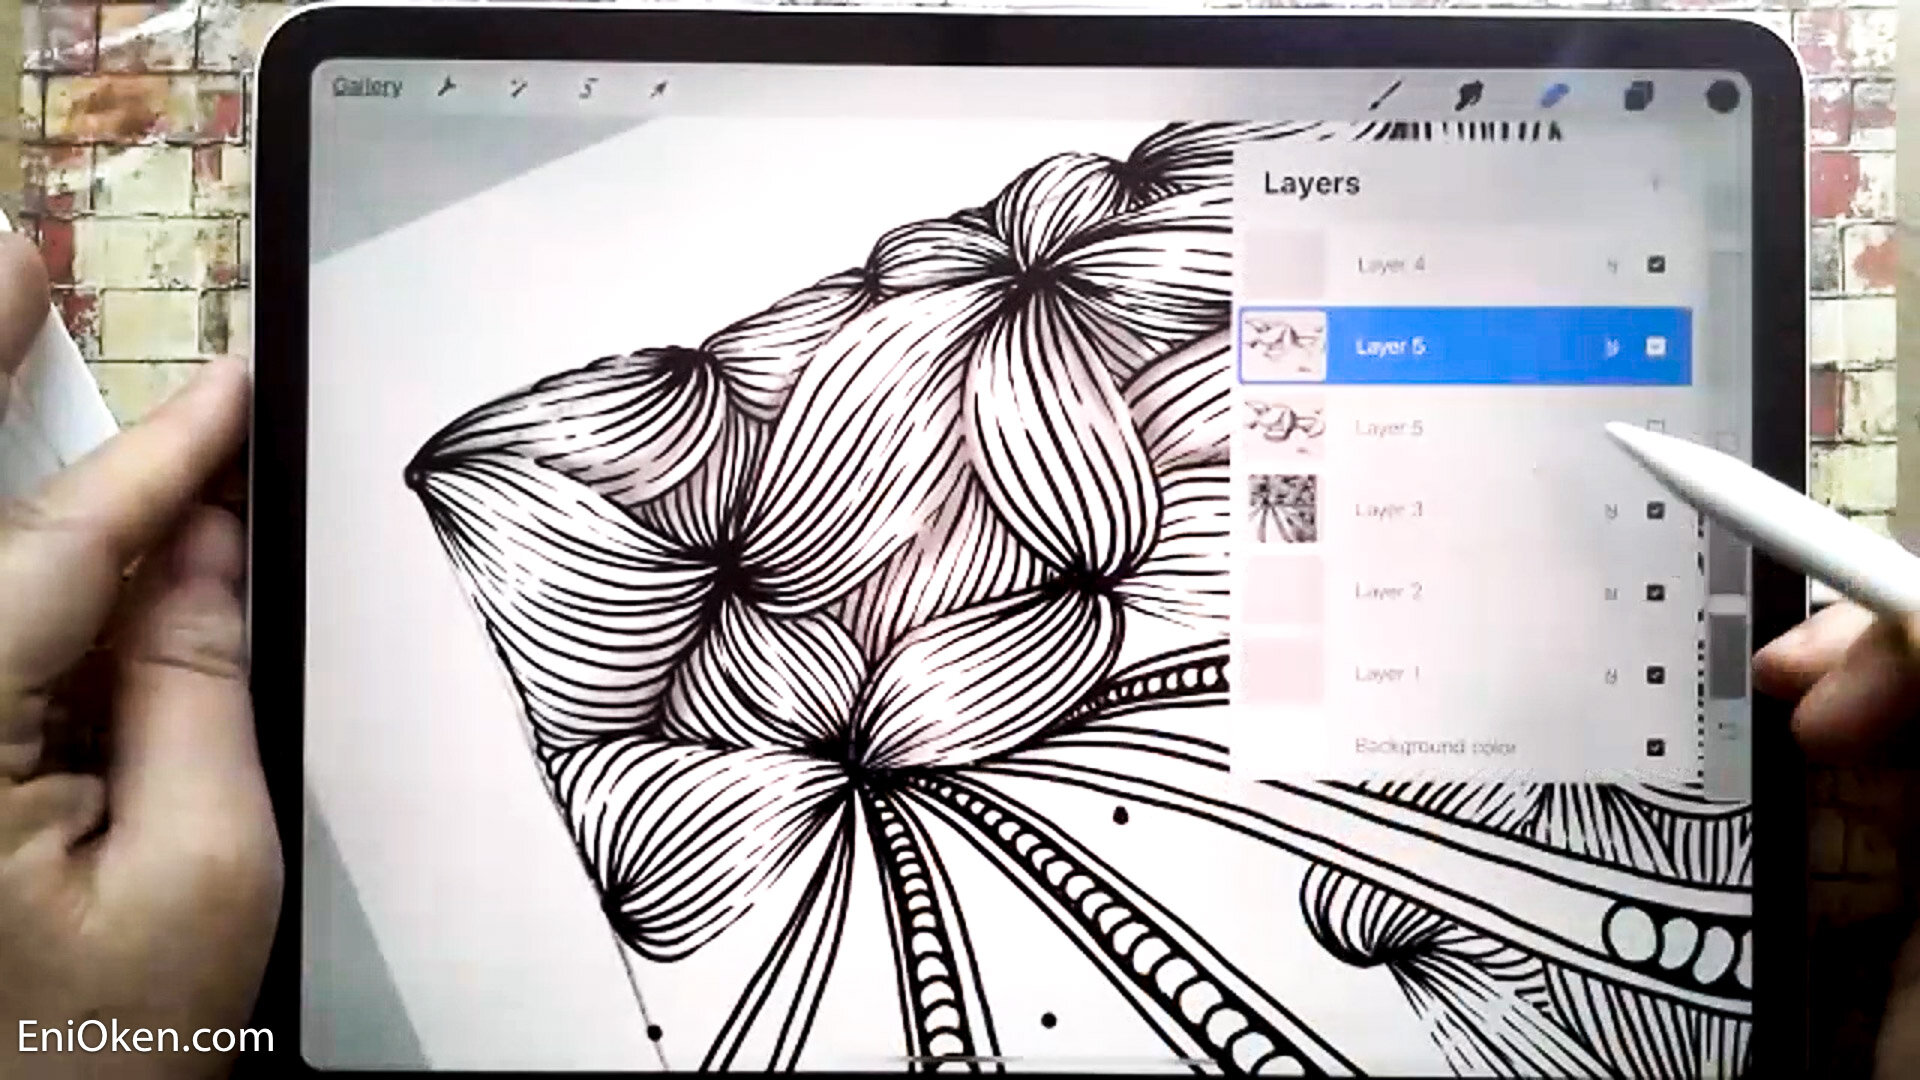Open the active color disc
The width and height of the screenshot is (1920, 1080).
[1722, 97]
